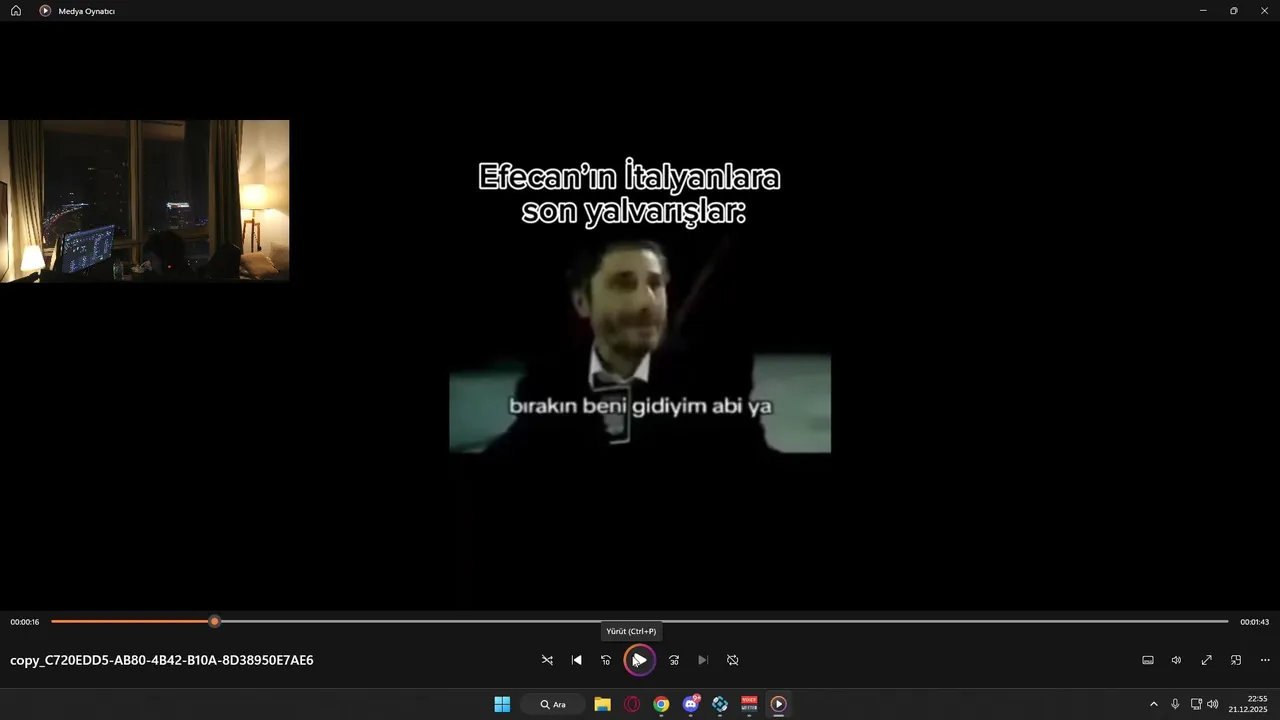Click the network tray icon

(1196, 704)
